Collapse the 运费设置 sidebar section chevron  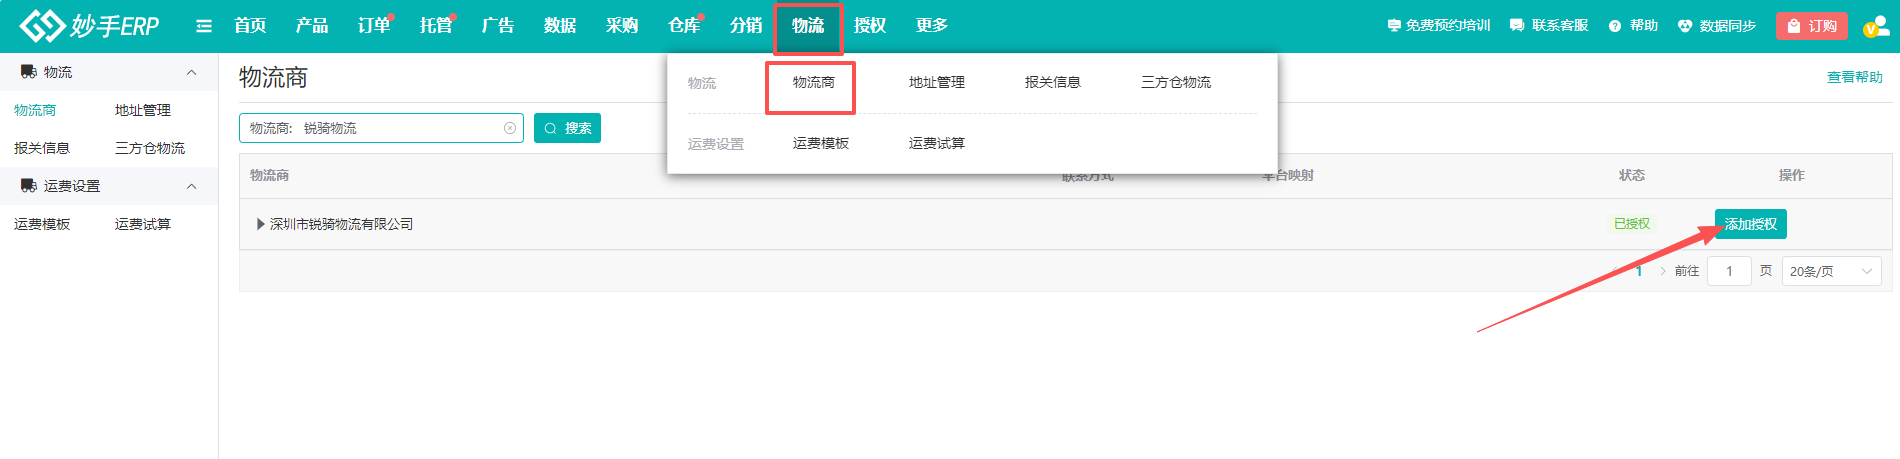tap(191, 186)
